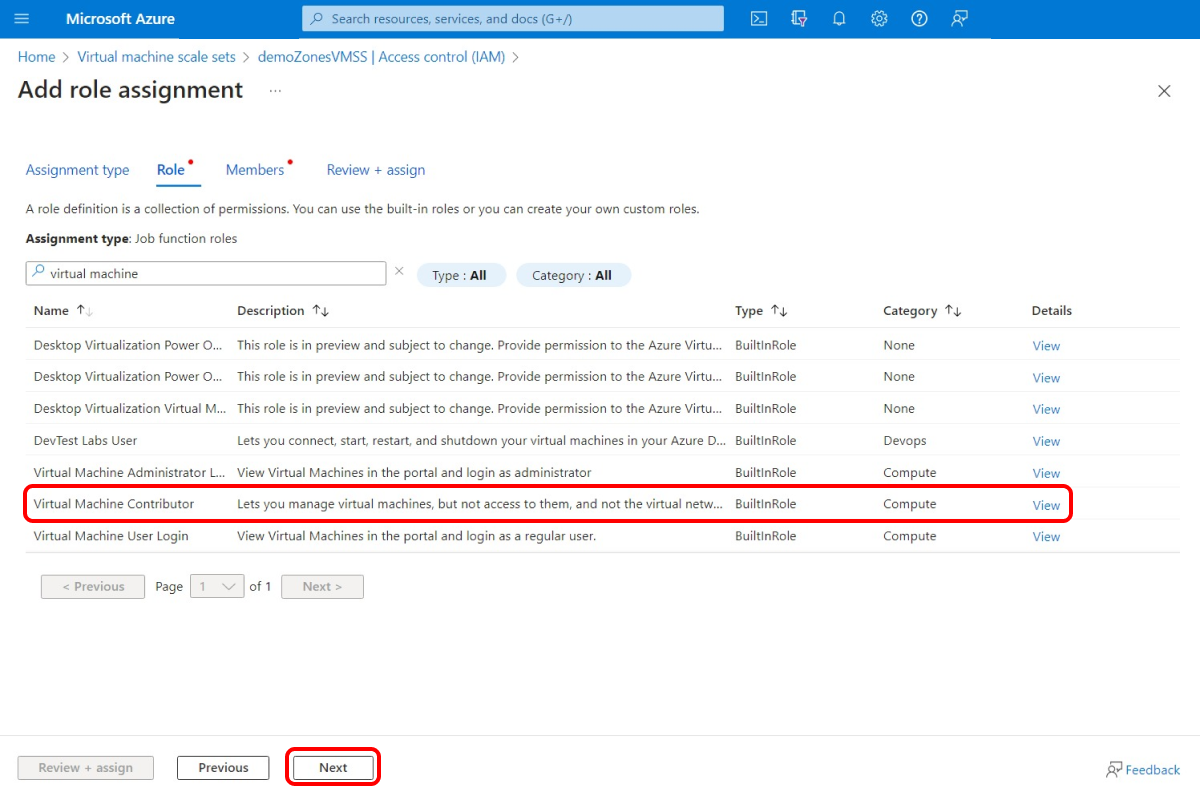Click the Next button
Image resolution: width=1200 pixels, height=800 pixels.
pyautogui.click(x=333, y=767)
